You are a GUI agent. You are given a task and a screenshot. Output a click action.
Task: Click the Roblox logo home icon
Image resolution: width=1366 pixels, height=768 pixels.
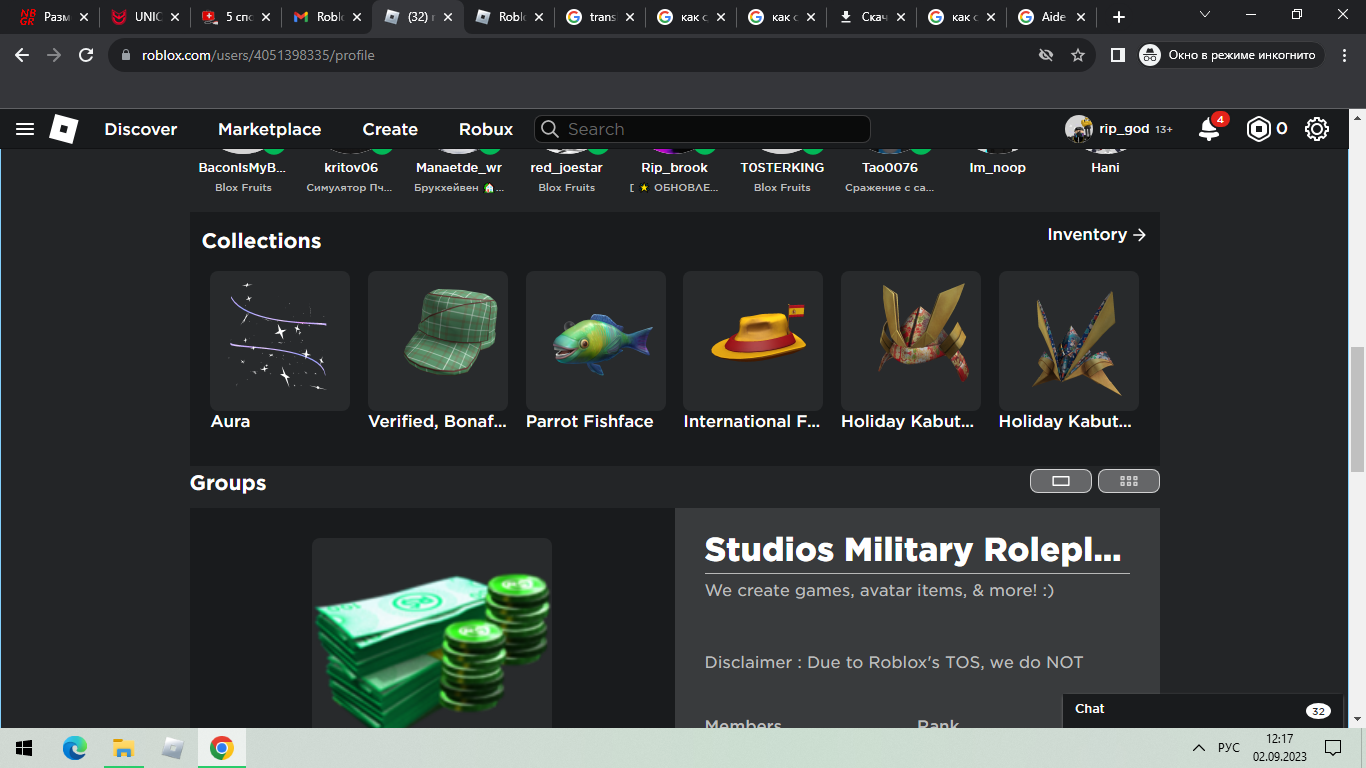pyautogui.click(x=64, y=129)
